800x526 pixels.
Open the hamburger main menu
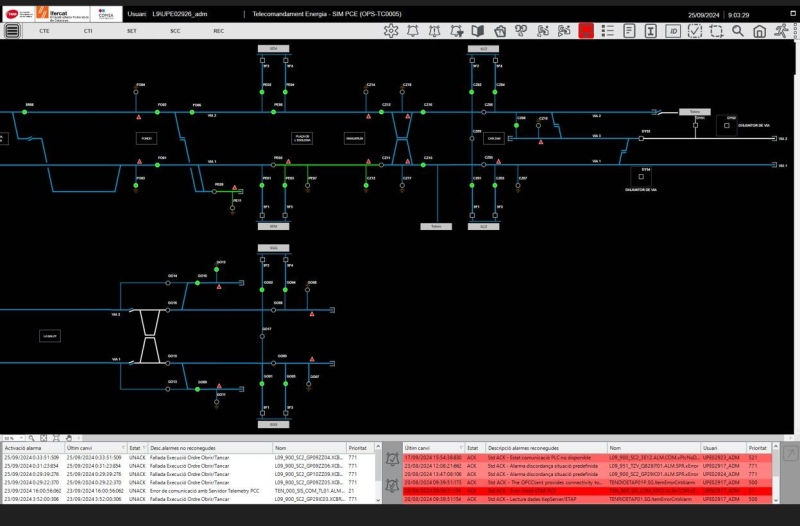[x=12, y=31]
